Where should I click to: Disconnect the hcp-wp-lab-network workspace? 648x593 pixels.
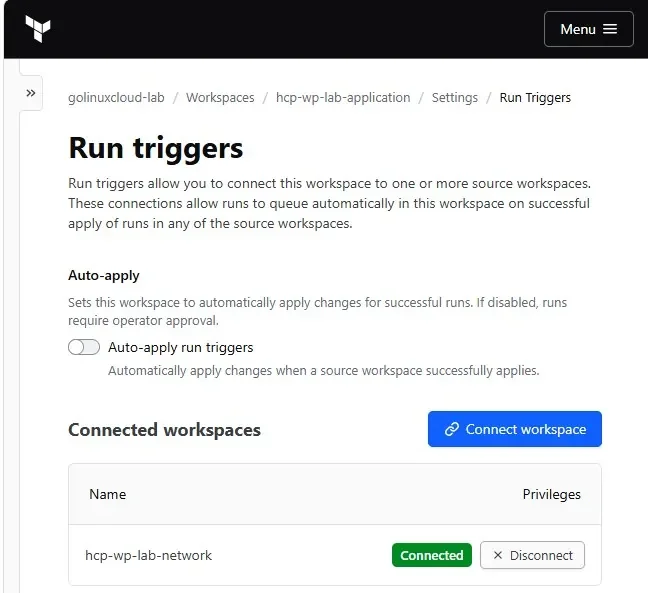coord(532,555)
